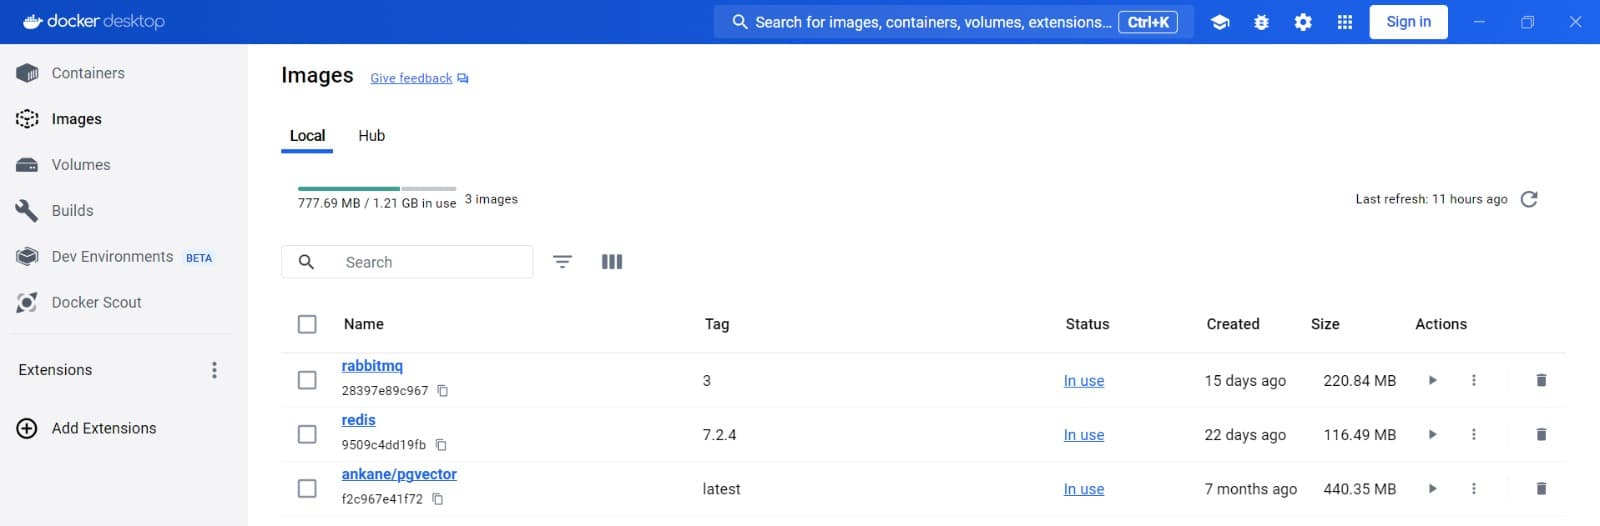Image resolution: width=1600 pixels, height=526 pixels.
Task: Sort by the Tag column header
Action: 717,324
